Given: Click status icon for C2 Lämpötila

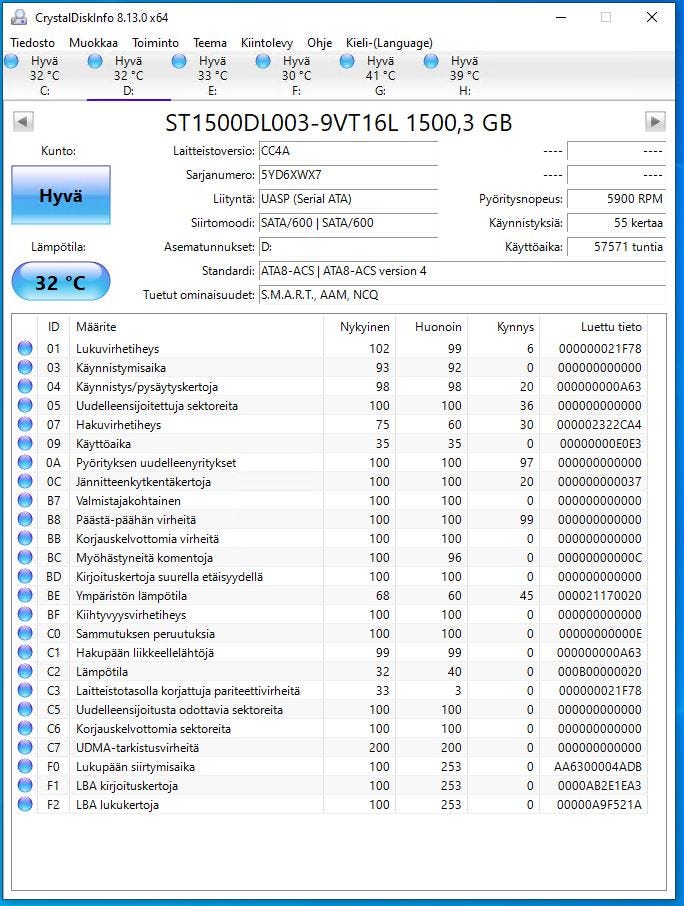Looking at the screenshot, I should (x=25, y=672).
